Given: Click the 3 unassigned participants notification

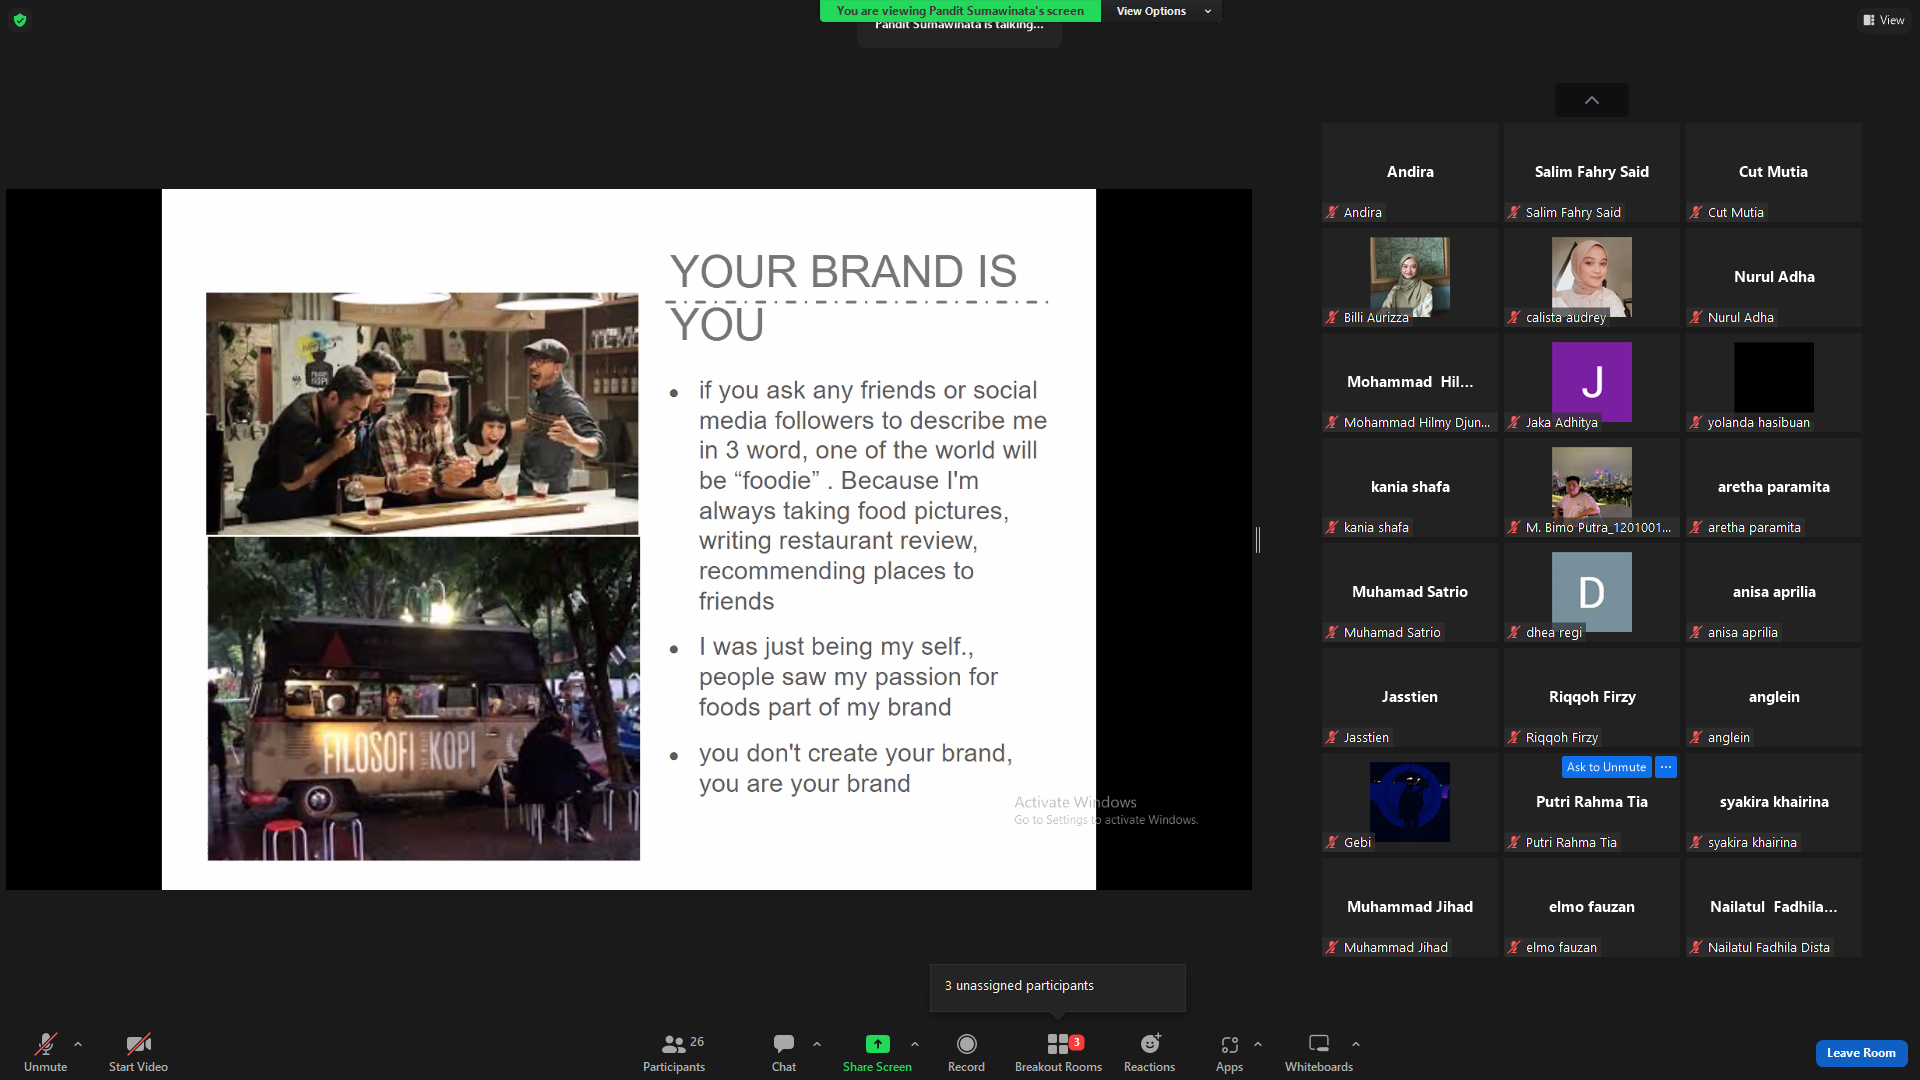Looking at the screenshot, I should [x=1058, y=987].
